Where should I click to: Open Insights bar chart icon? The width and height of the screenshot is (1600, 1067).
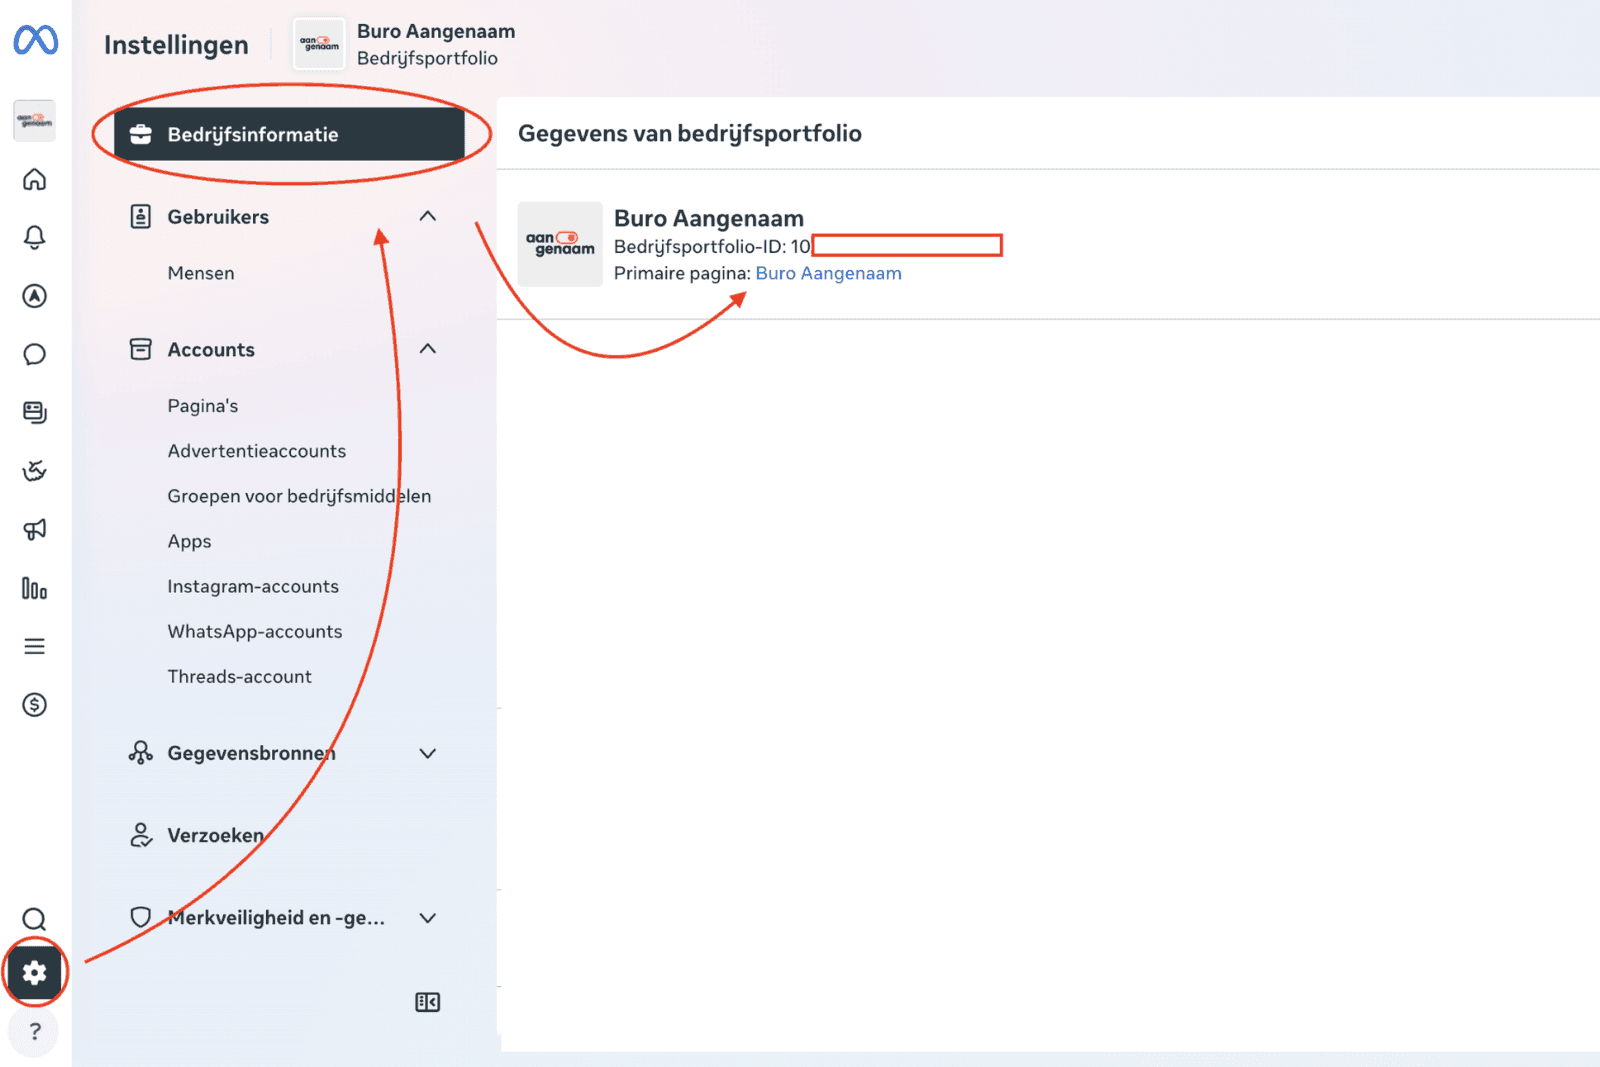point(35,588)
